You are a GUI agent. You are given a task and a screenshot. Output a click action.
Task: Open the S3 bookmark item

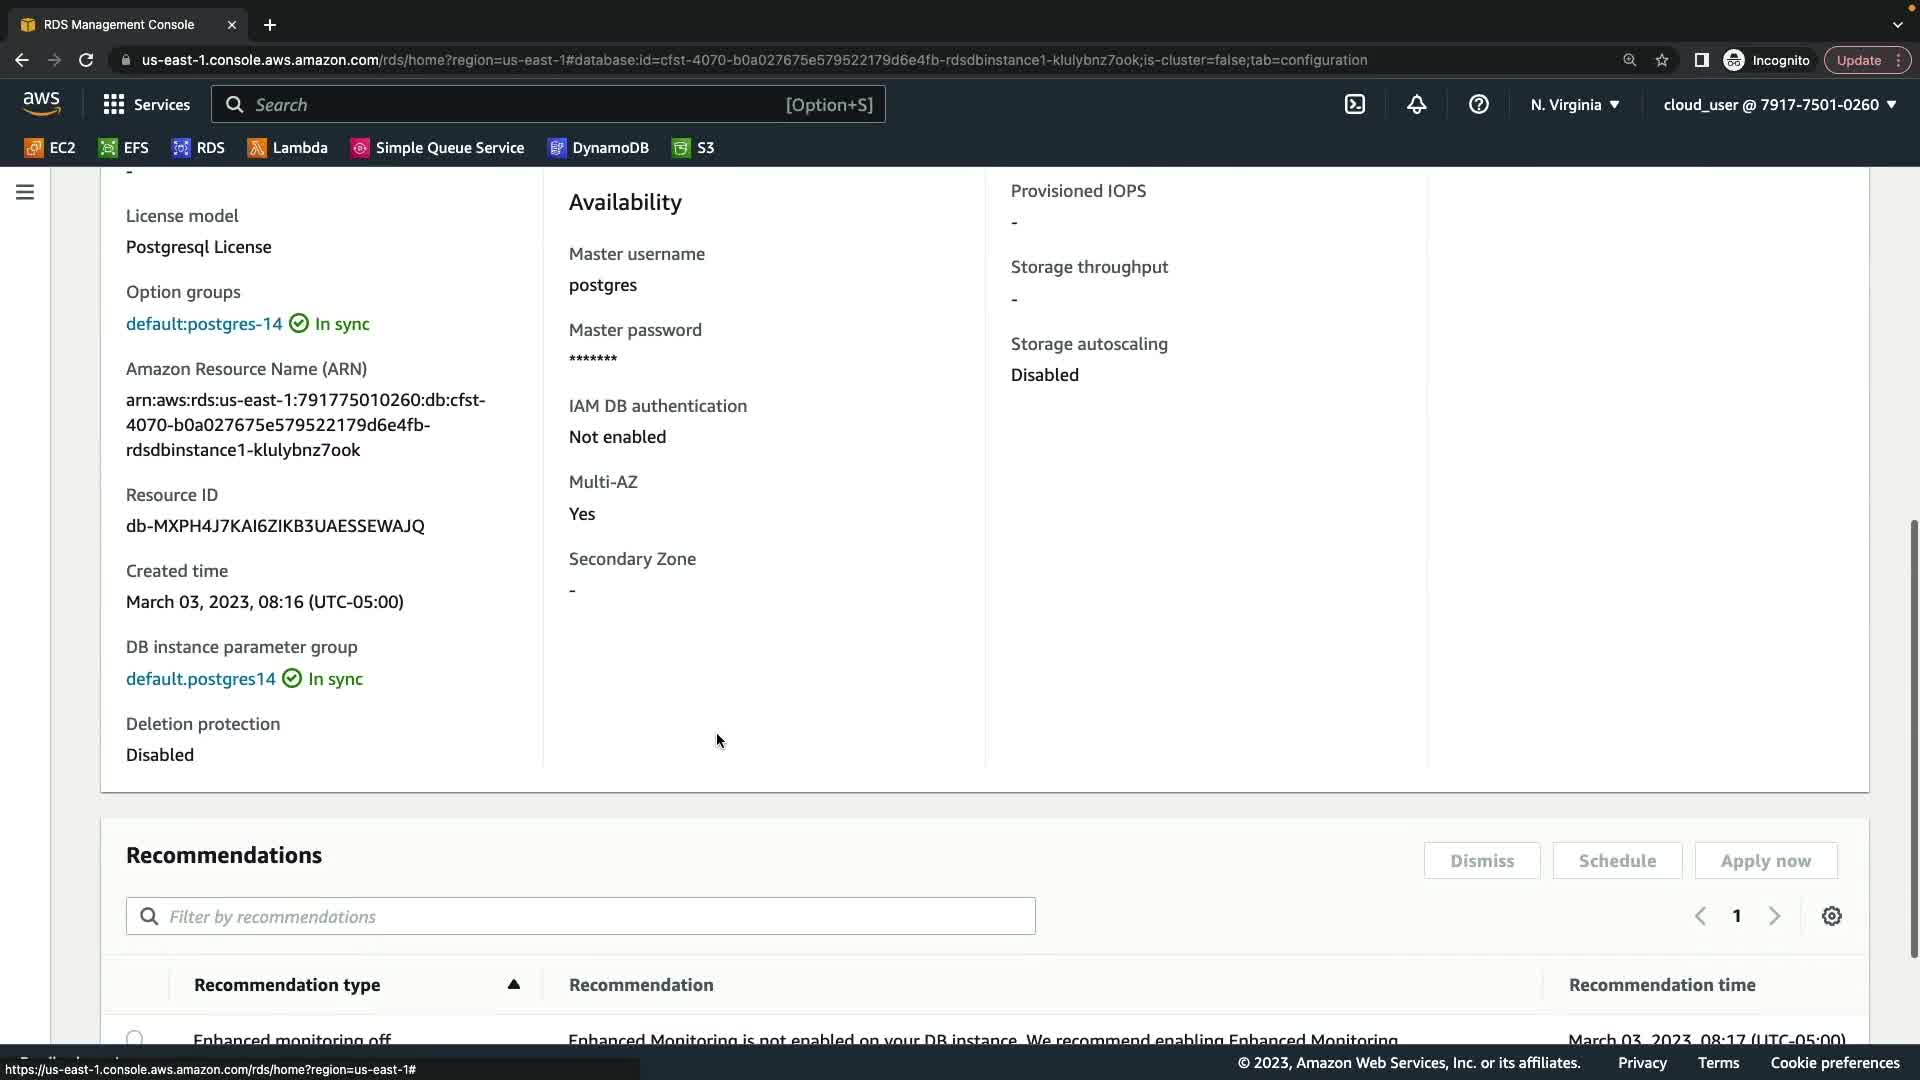[x=693, y=148]
